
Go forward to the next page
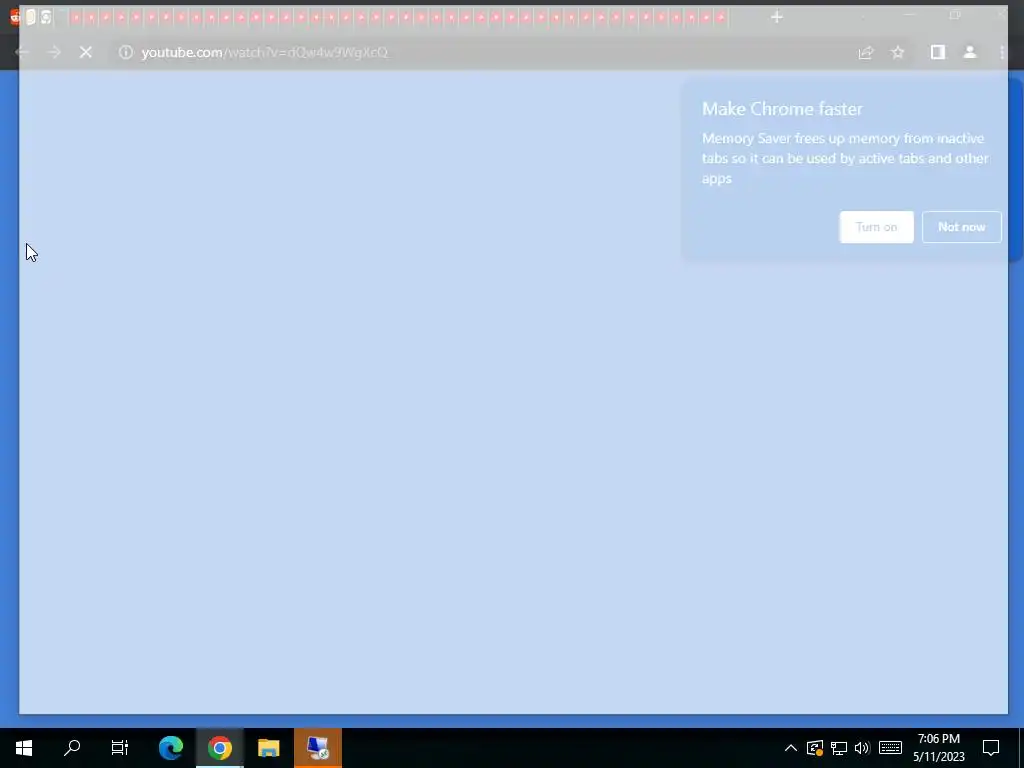(54, 52)
